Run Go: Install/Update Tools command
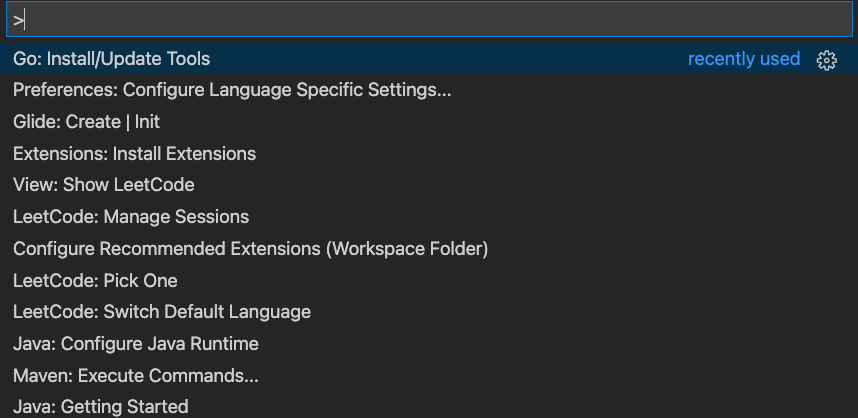This screenshot has width=858, height=418. coord(112,59)
